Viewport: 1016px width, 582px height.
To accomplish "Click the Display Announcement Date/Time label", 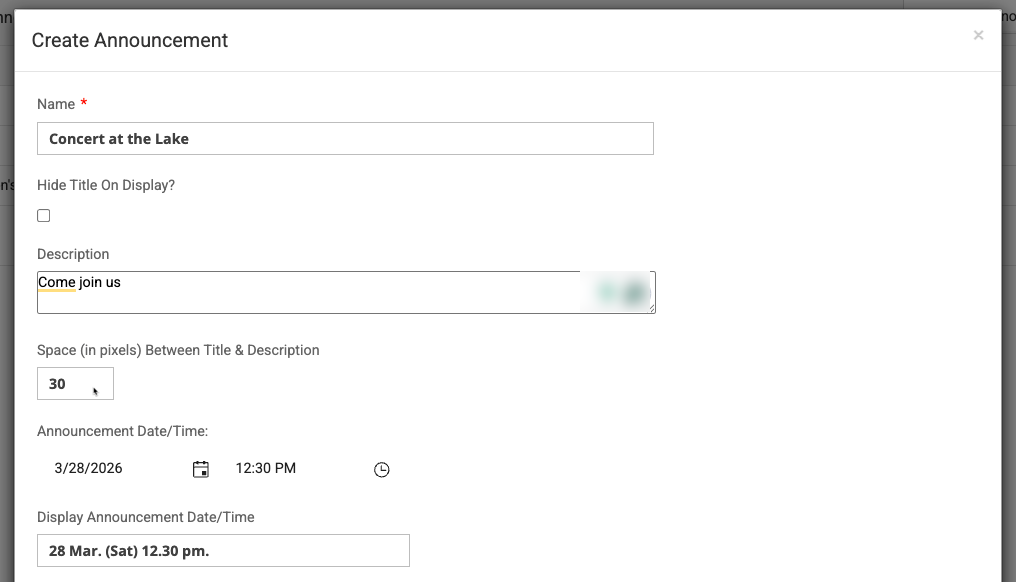I will 146,517.
